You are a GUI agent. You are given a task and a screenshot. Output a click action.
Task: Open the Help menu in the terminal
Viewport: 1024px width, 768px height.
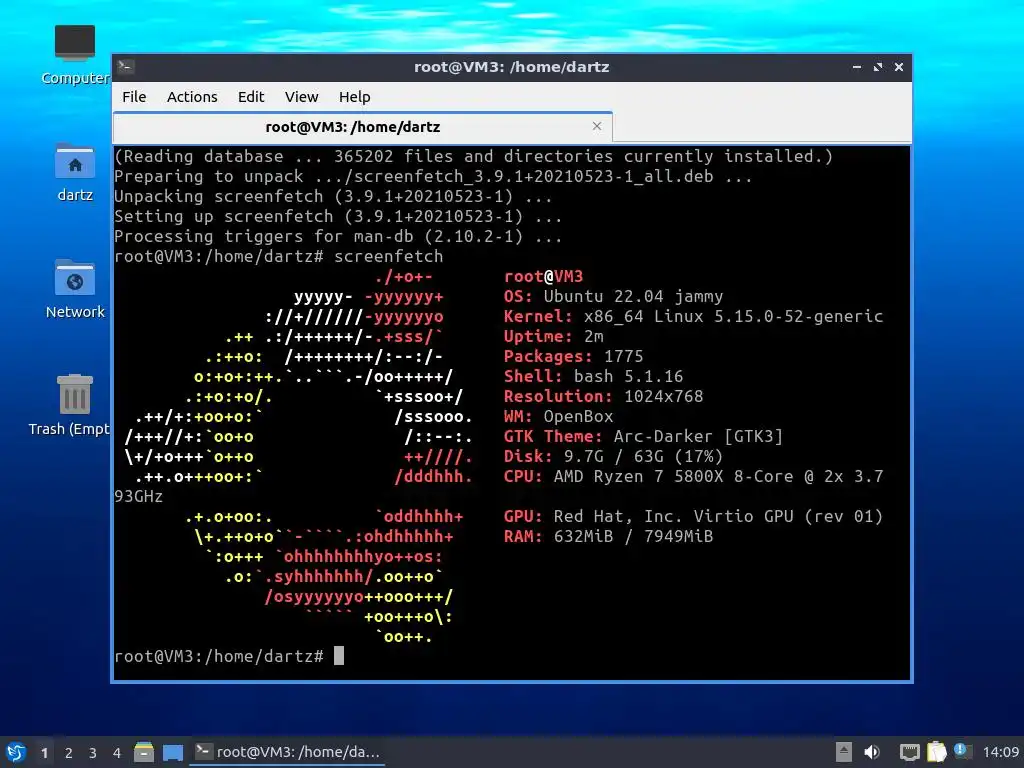pos(355,97)
